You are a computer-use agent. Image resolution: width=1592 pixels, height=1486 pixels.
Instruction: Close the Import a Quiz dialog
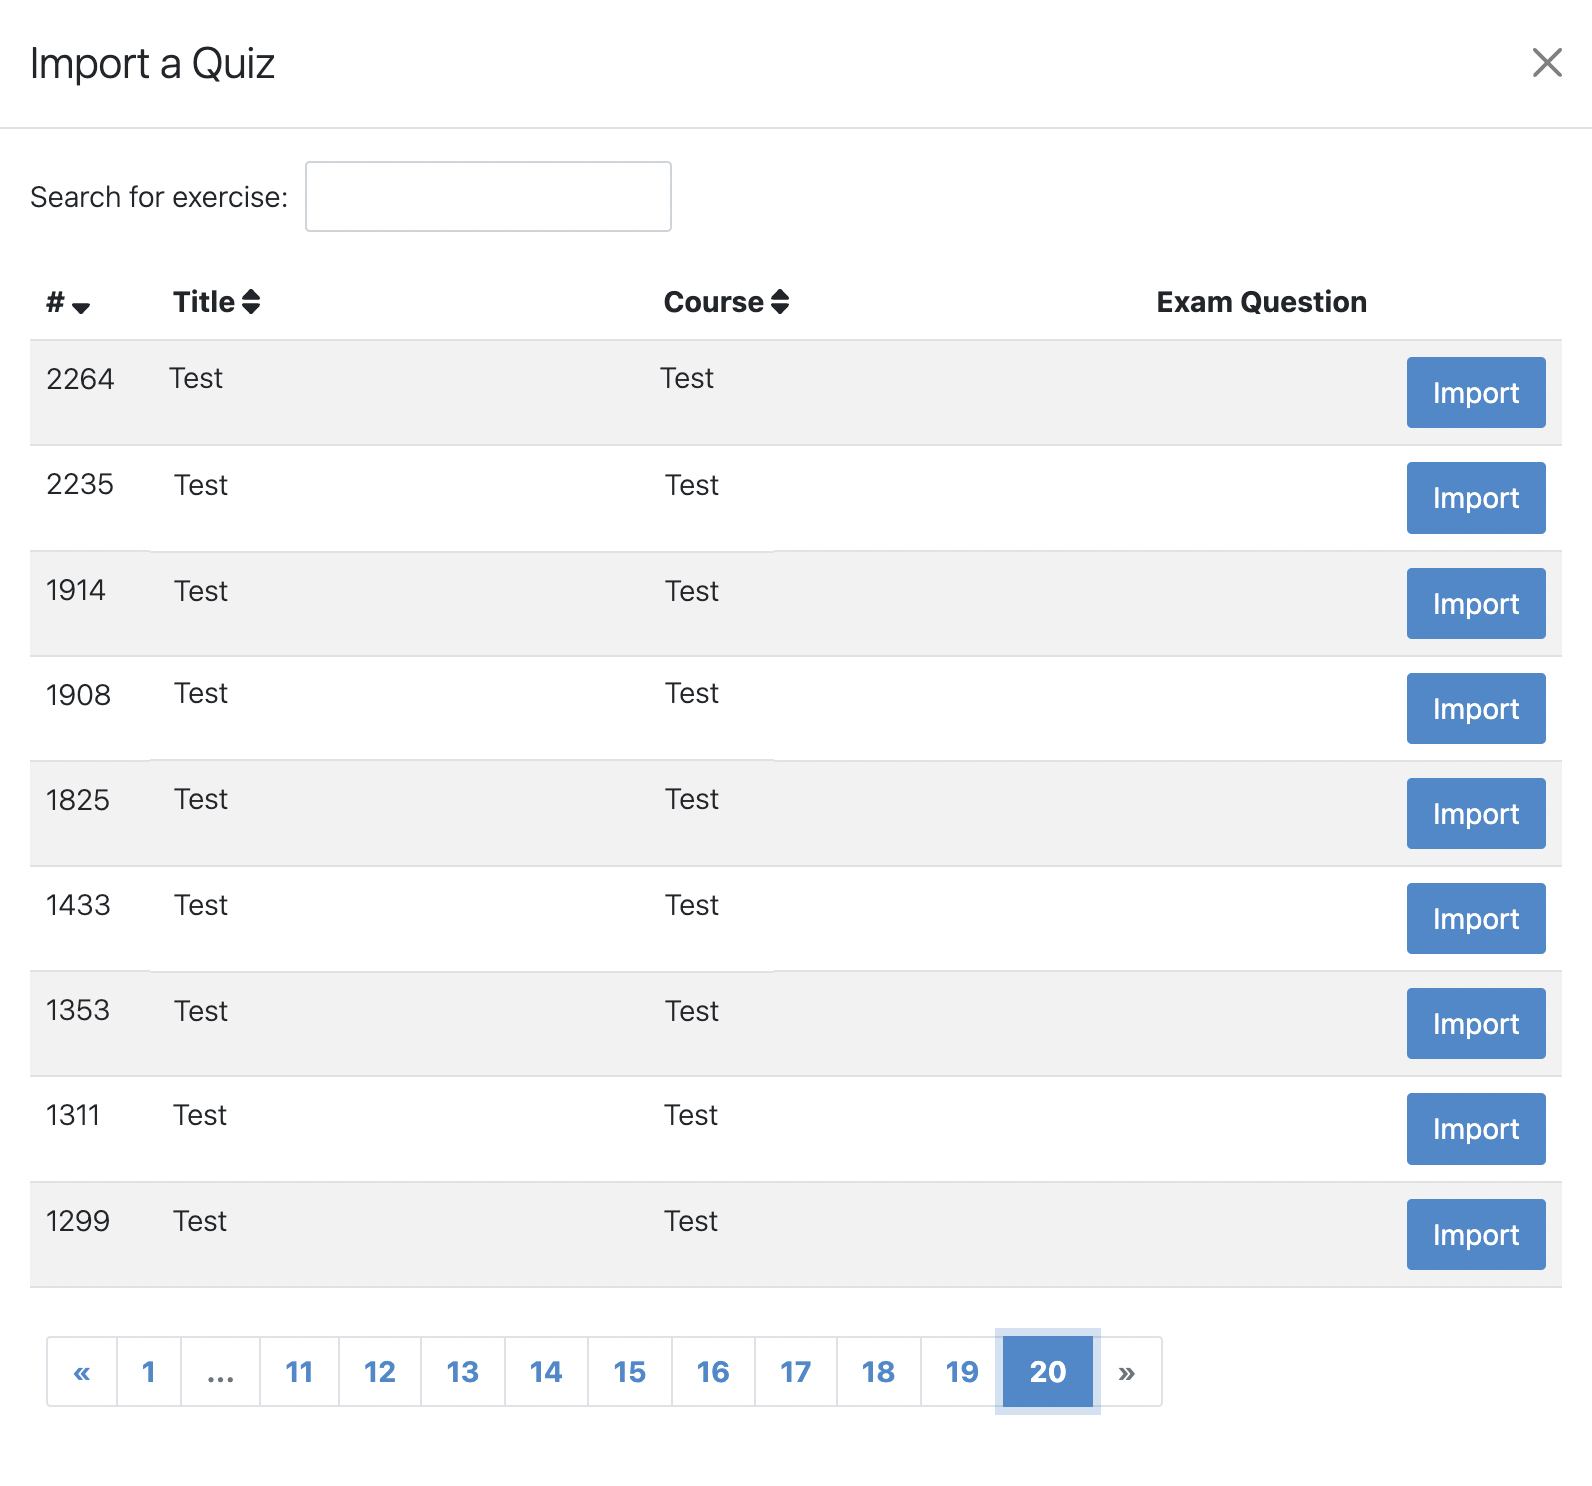tap(1546, 63)
